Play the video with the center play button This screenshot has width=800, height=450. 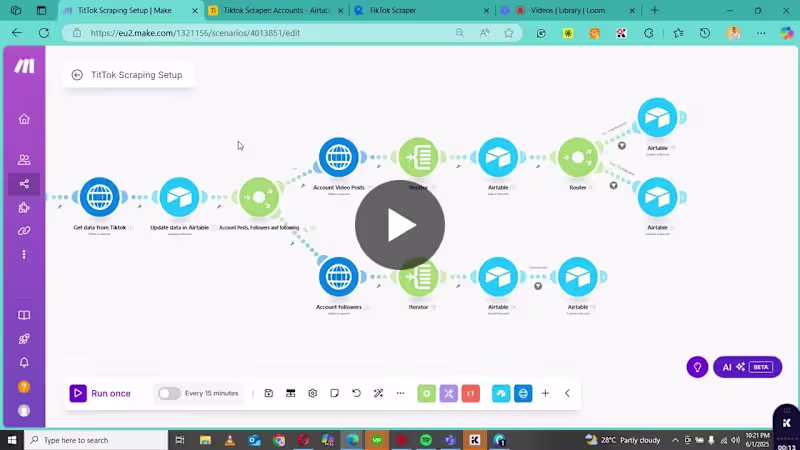(x=400, y=225)
